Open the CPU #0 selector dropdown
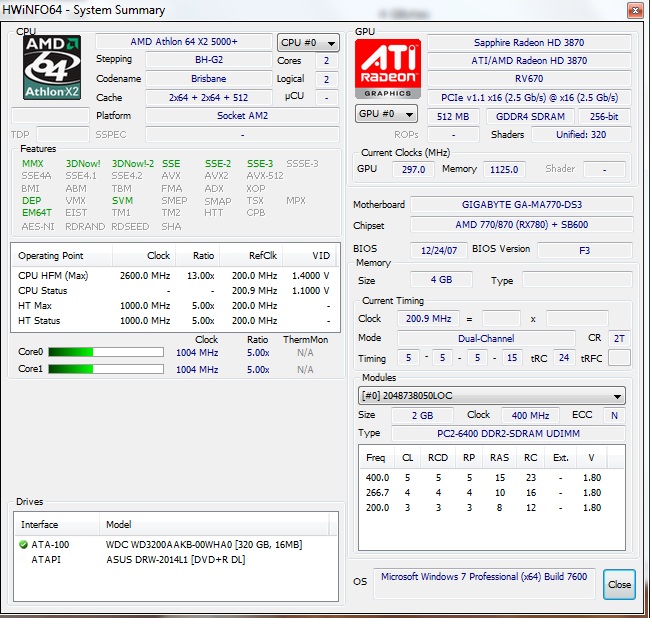The height and width of the screenshot is (630, 652). click(x=303, y=43)
